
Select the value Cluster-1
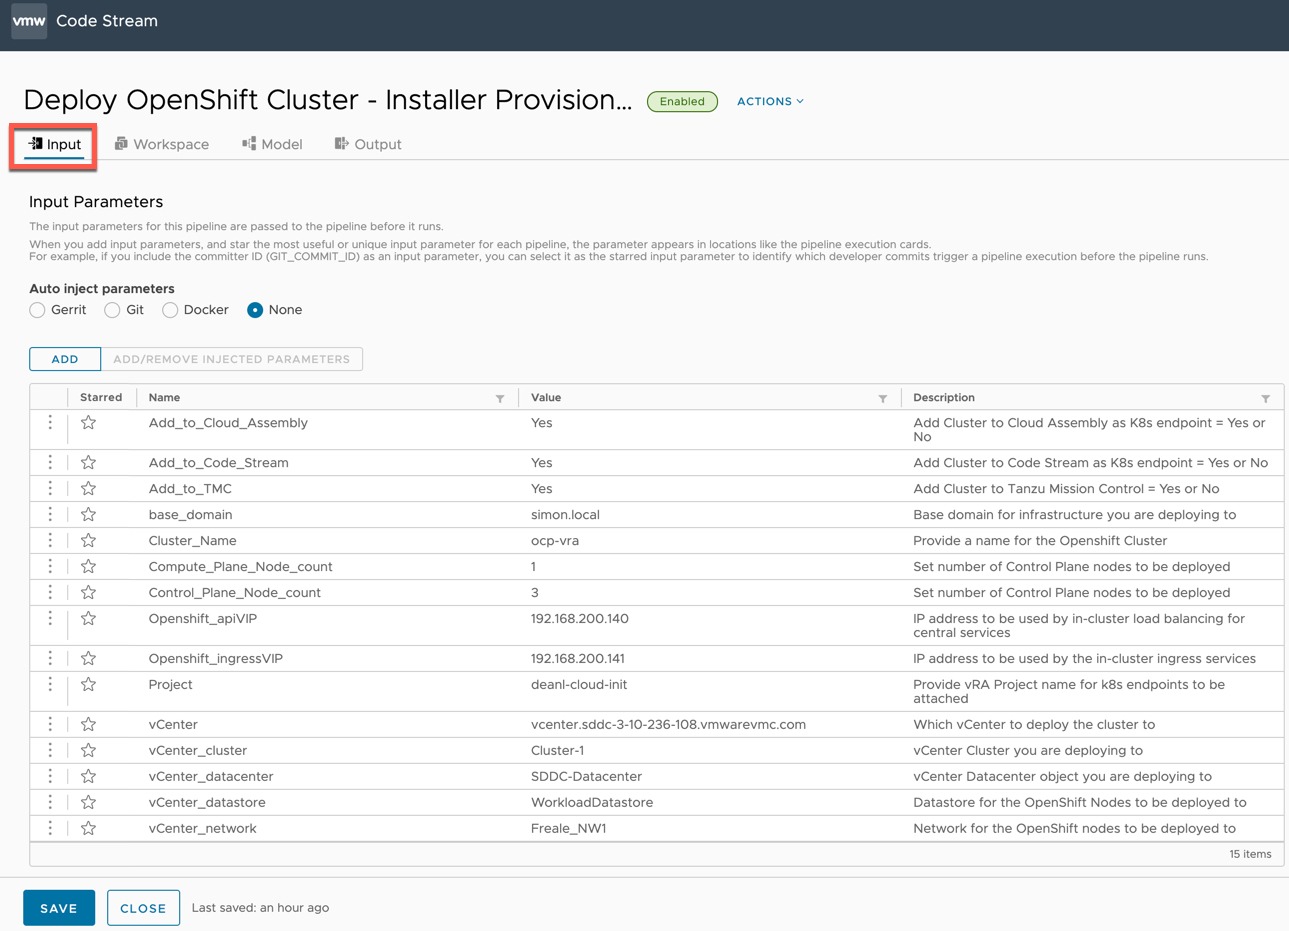pos(558,751)
